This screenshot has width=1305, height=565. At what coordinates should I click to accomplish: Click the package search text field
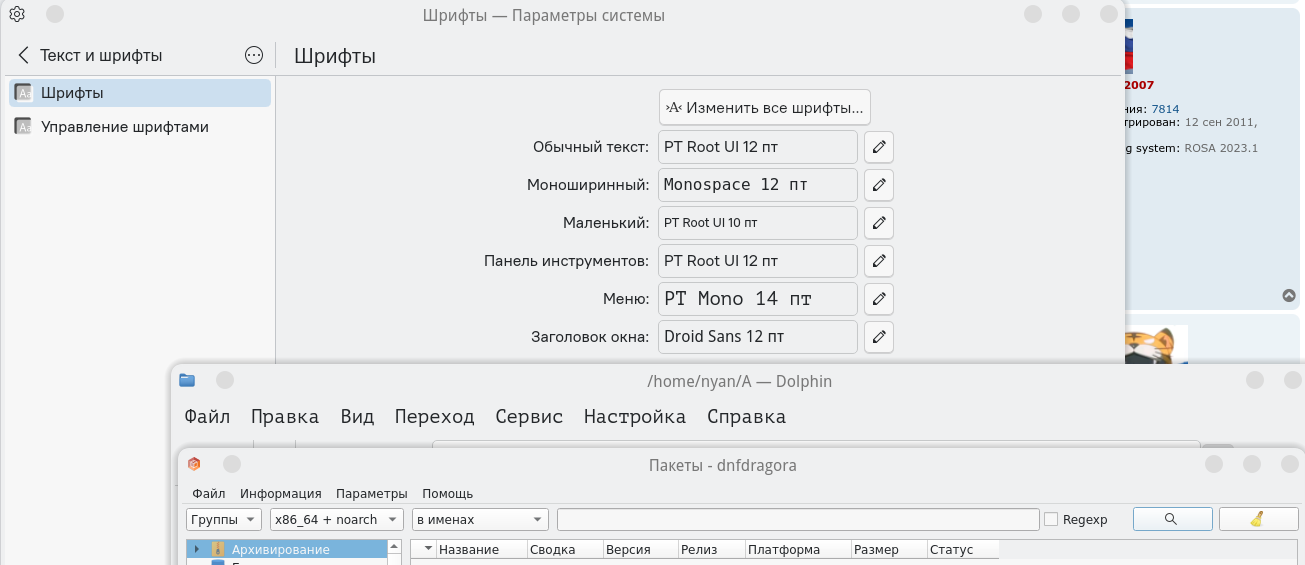coord(797,519)
